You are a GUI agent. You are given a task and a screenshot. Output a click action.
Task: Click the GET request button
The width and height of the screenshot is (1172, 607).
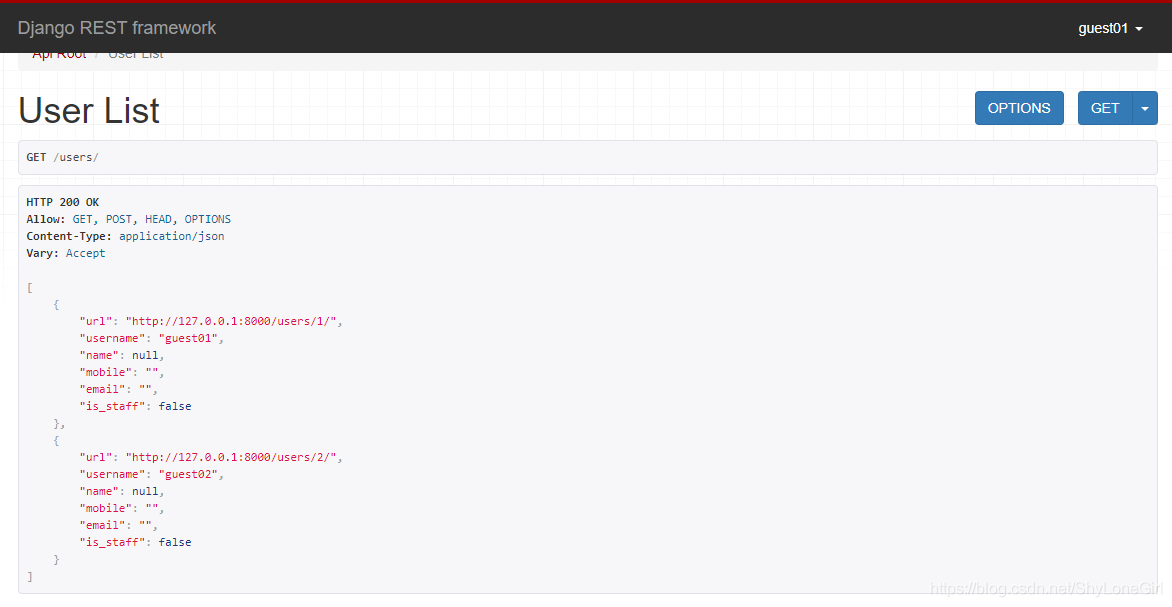(1105, 107)
